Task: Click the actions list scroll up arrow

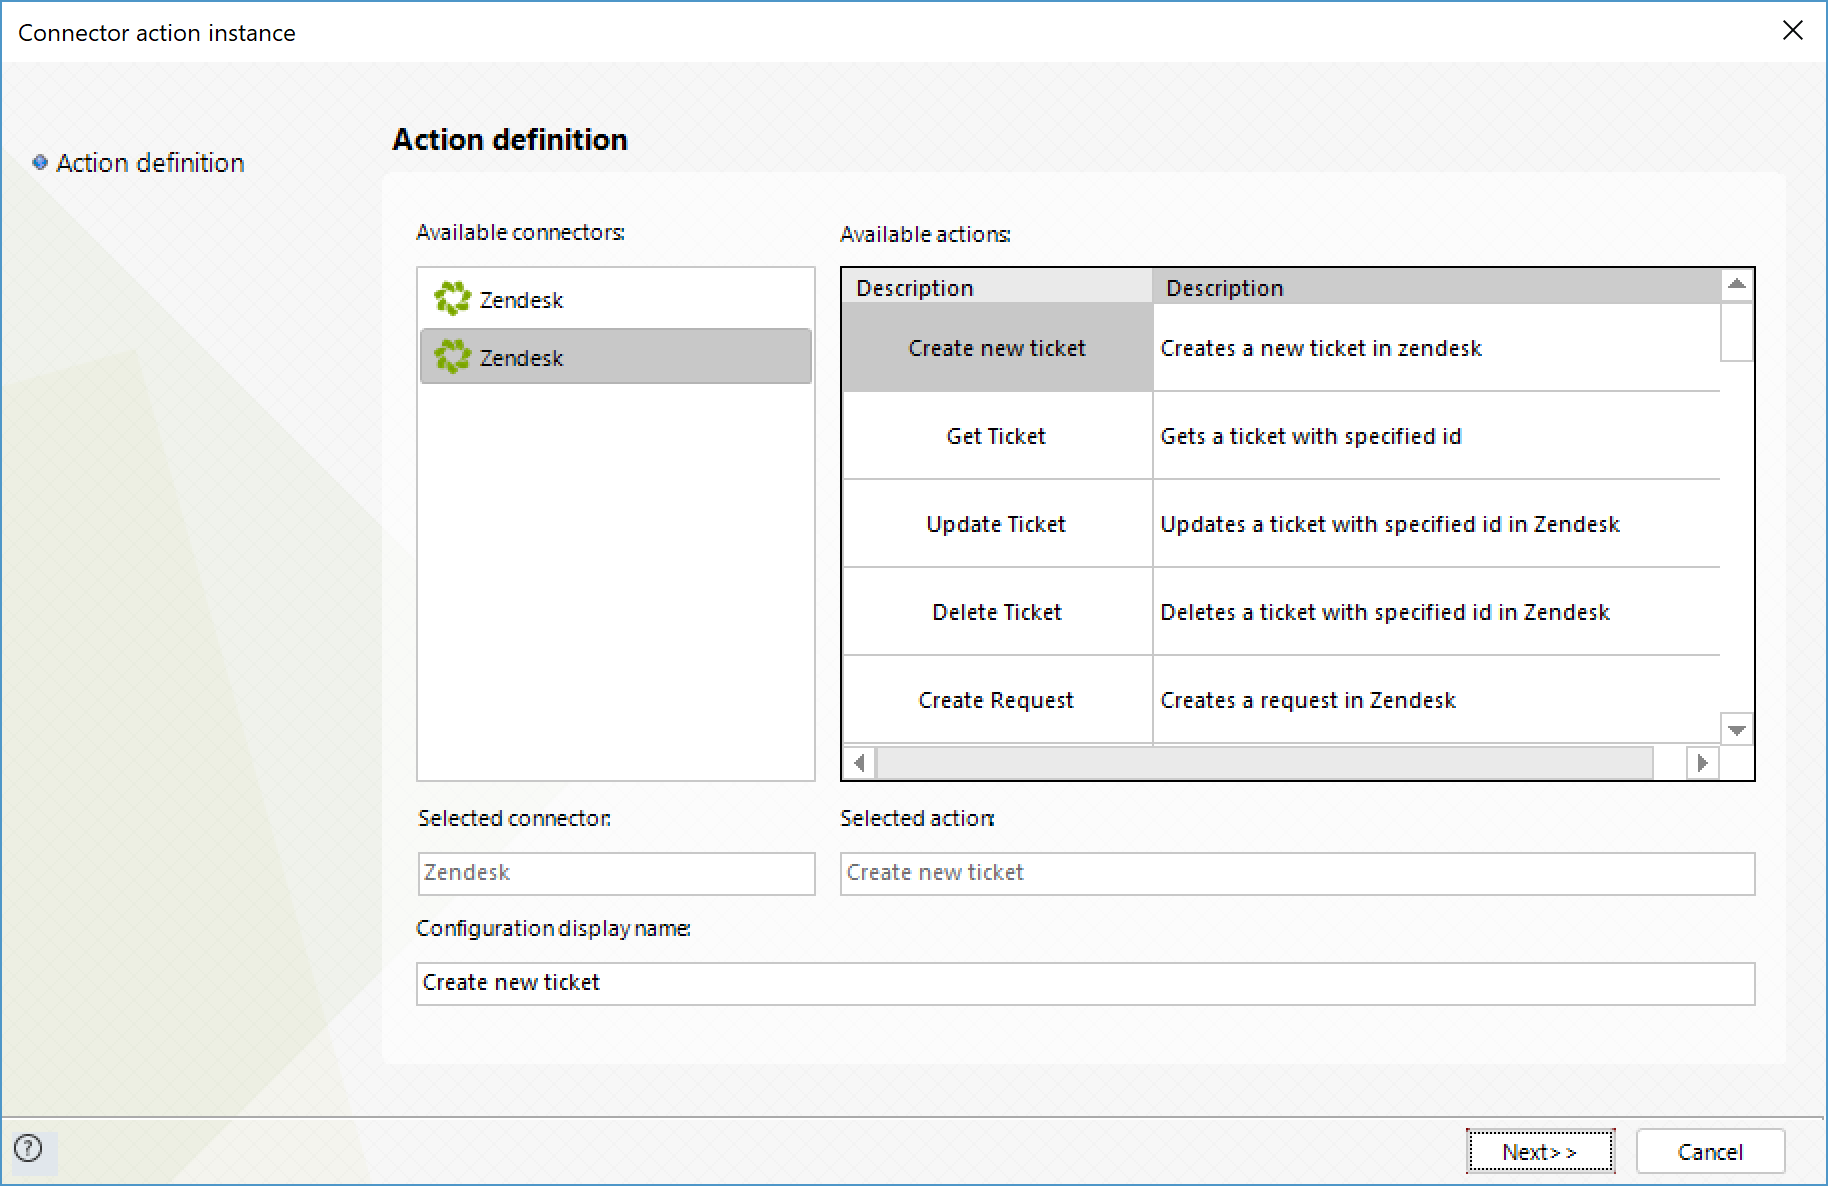Action: pyautogui.click(x=1737, y=285)
